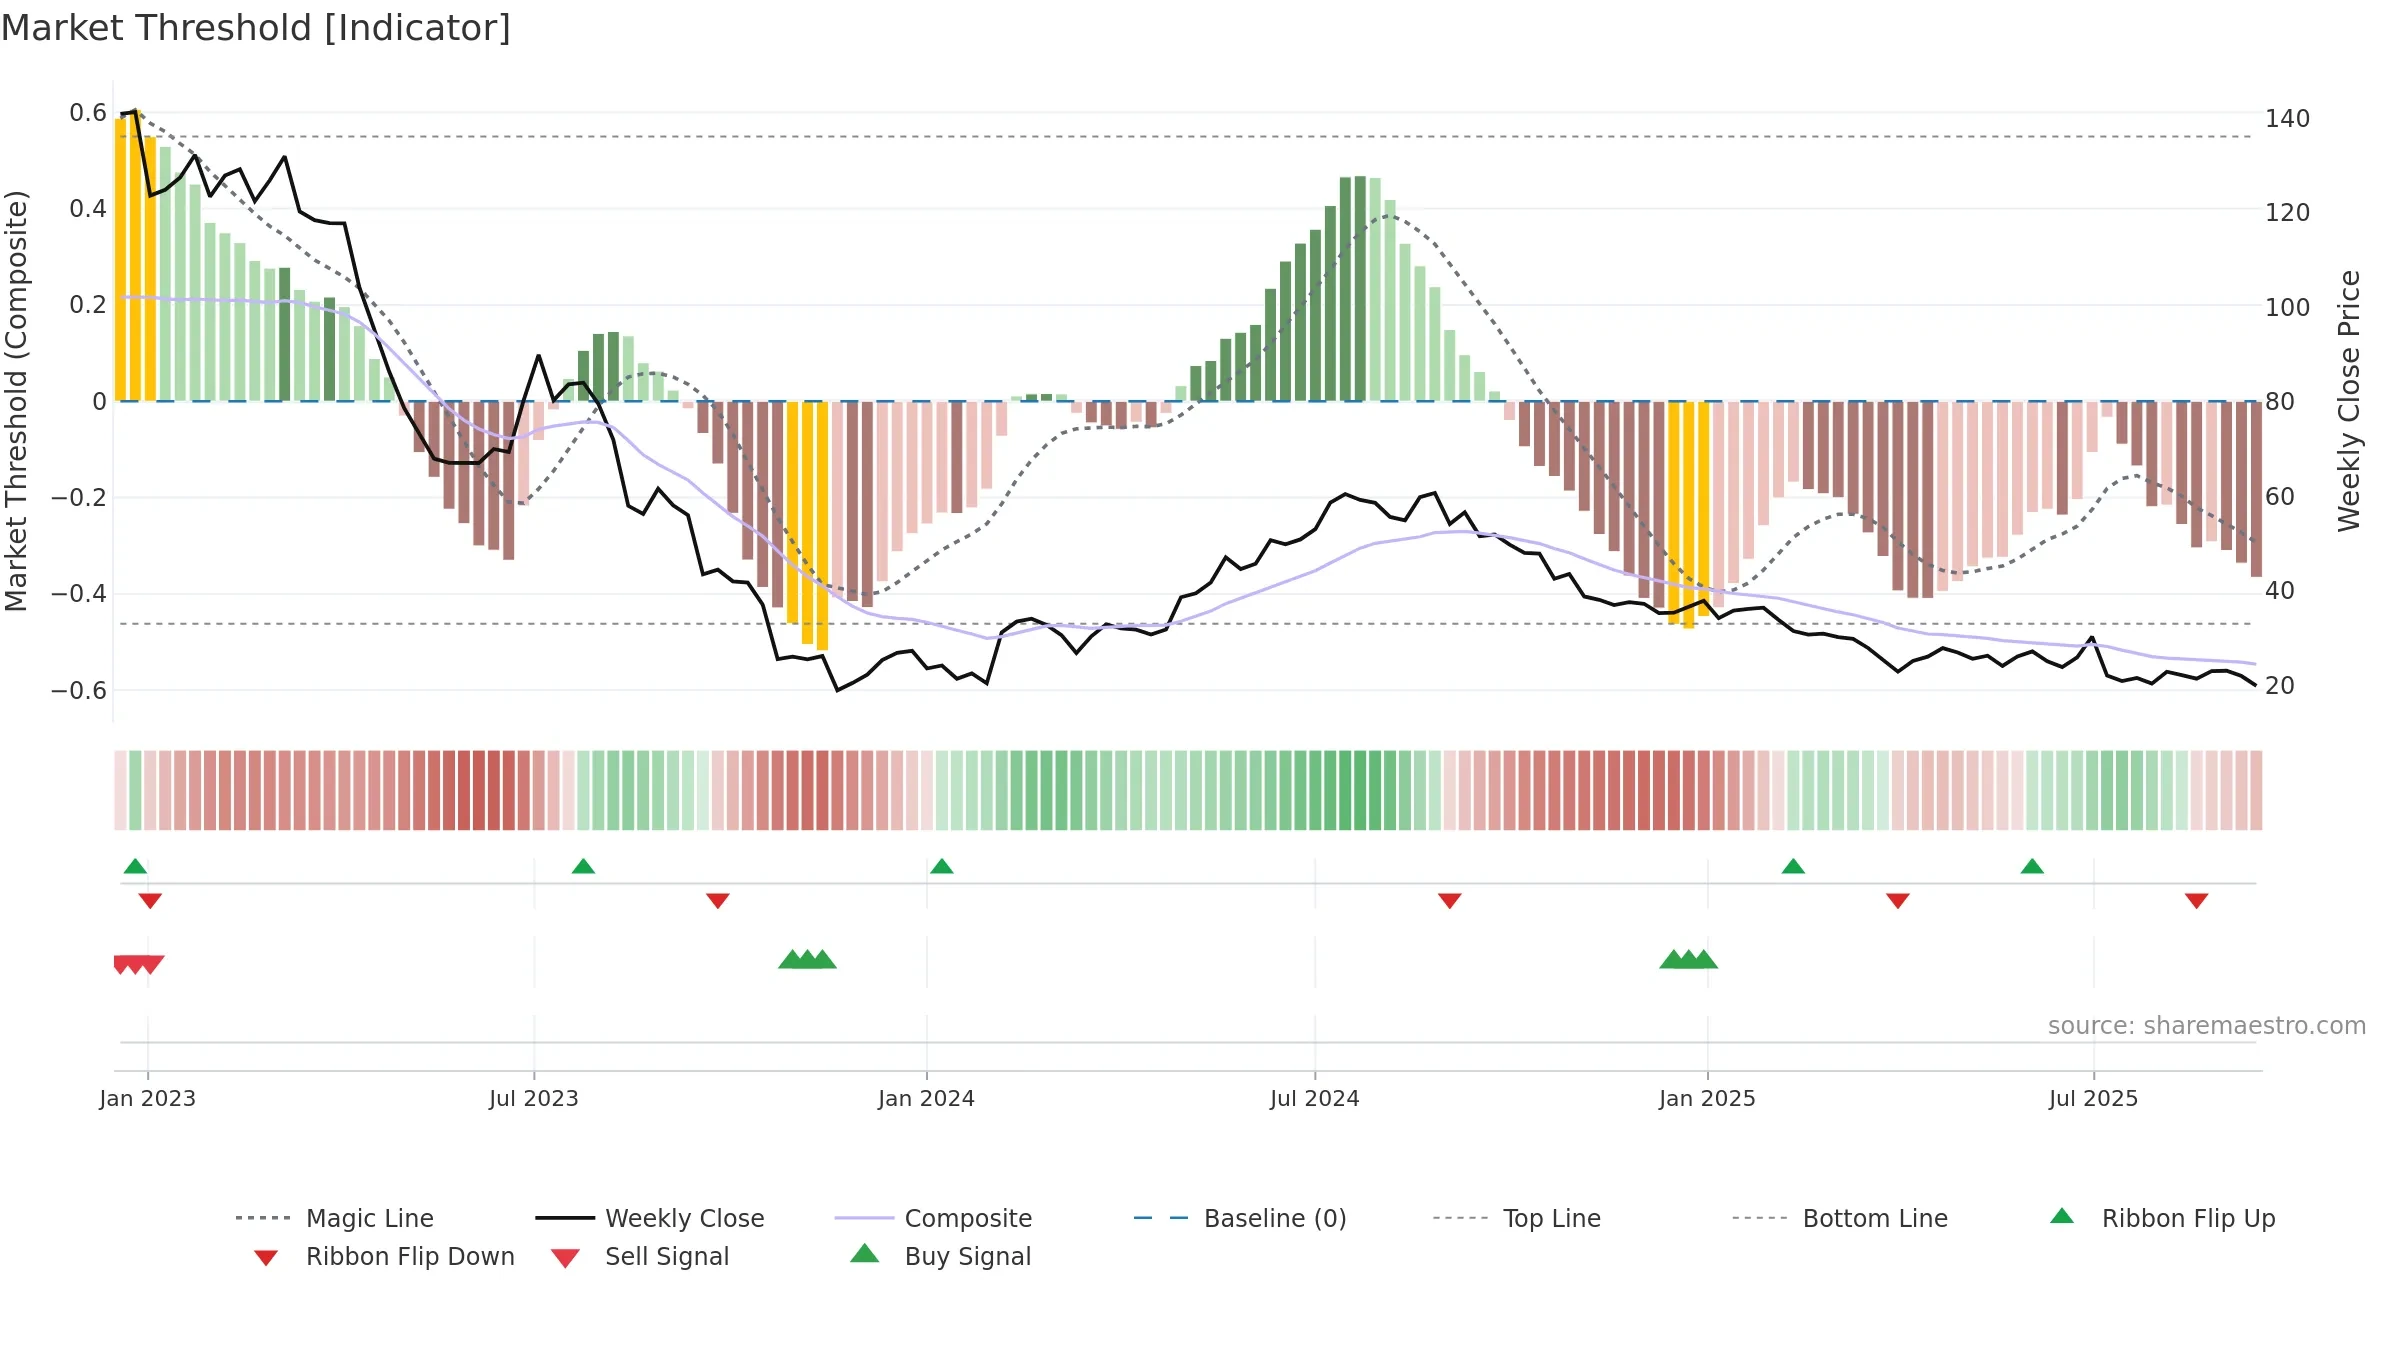Click the ribbon flip down marker after Jul 2025
2400x1350 pixels.
click(2196, 901)
